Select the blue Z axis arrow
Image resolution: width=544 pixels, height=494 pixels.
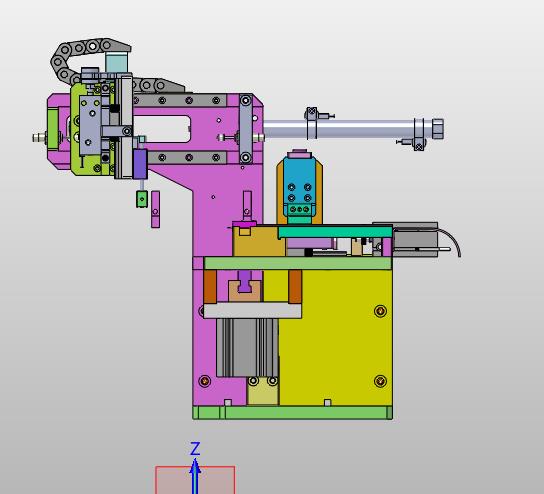click(x=195, y=476)
